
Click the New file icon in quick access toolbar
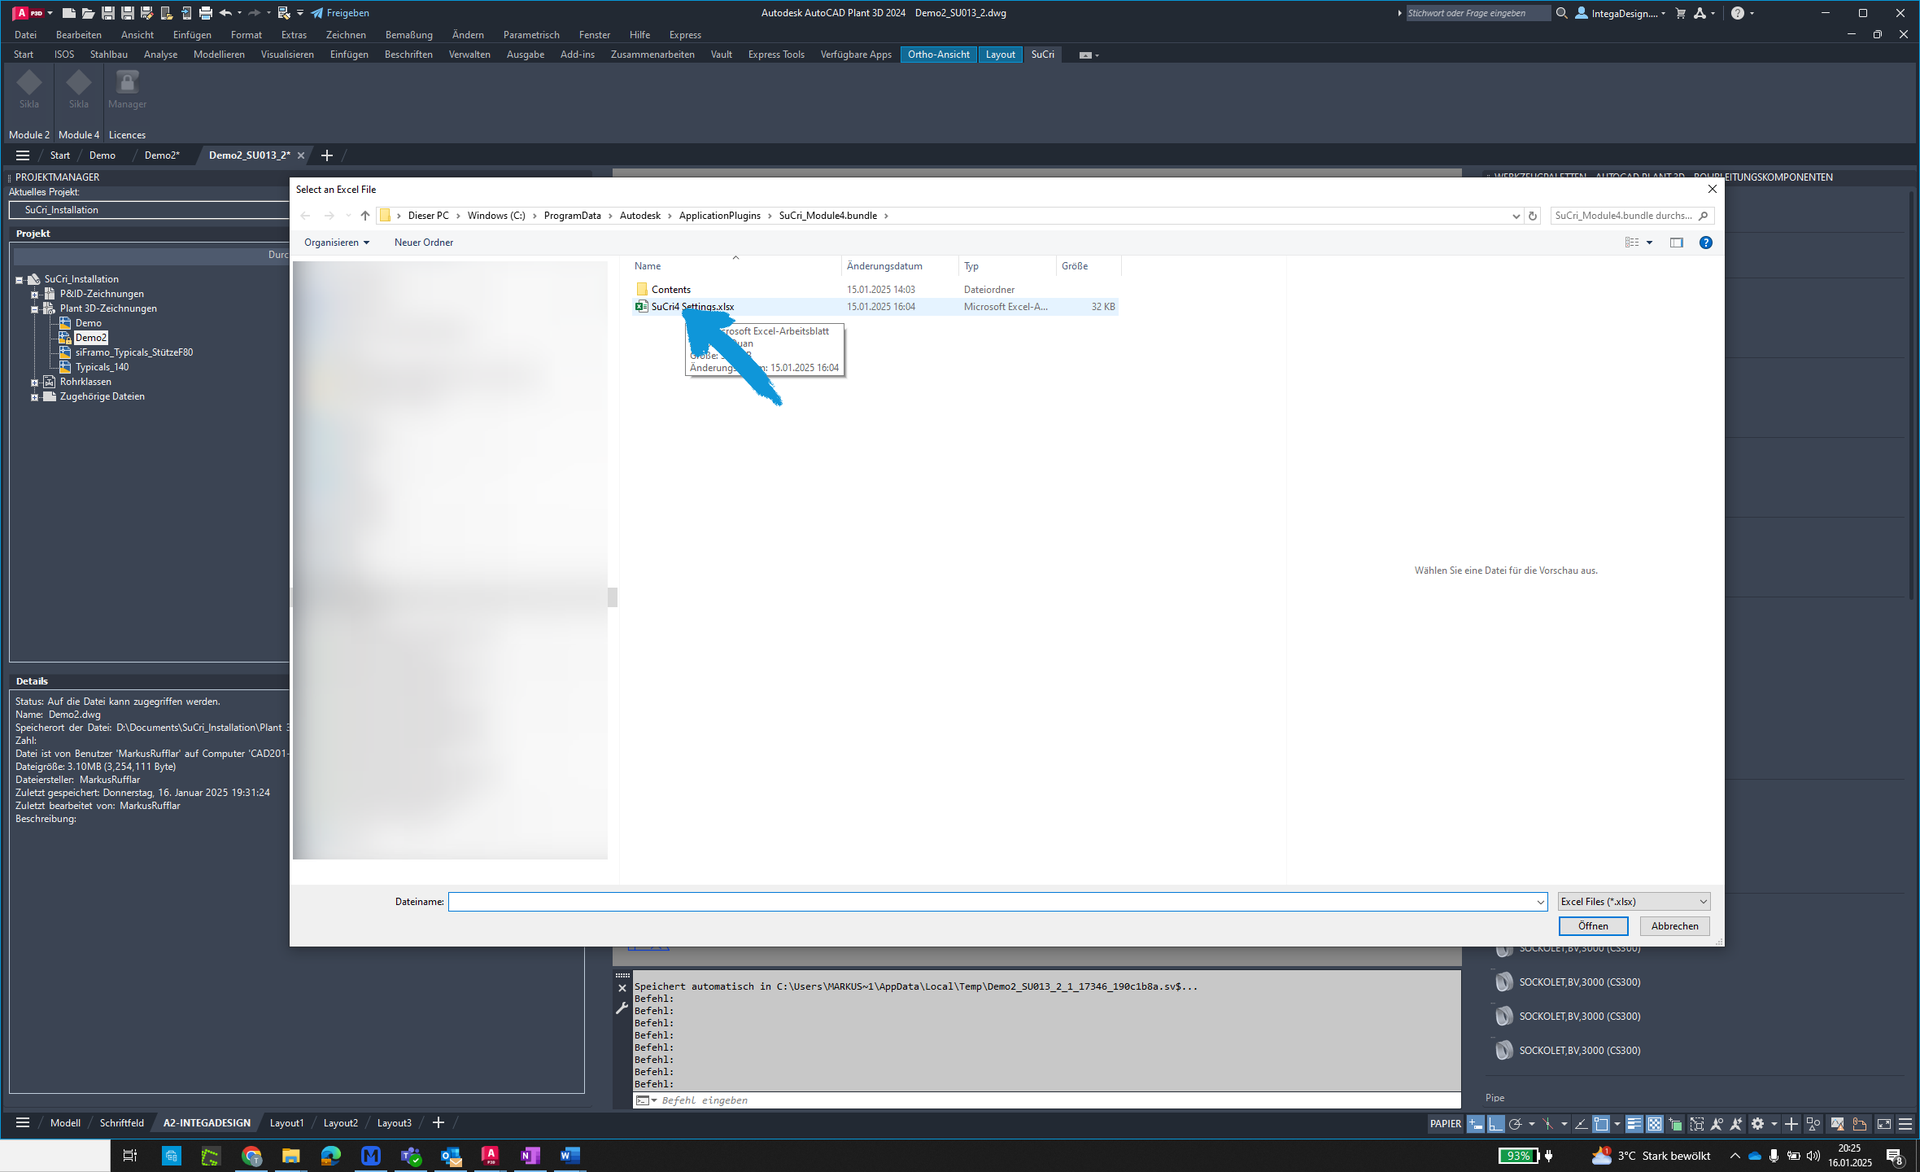click(68, 13)
